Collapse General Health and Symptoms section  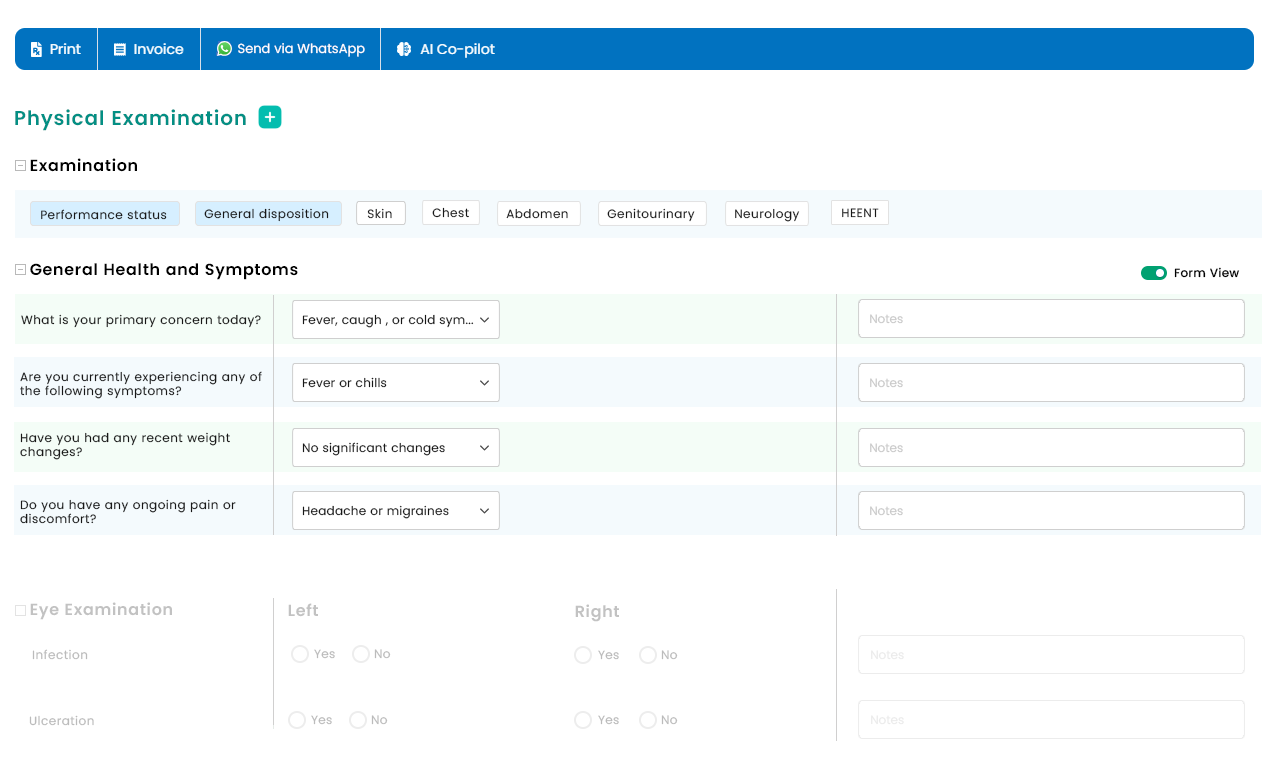pos(20,270)
